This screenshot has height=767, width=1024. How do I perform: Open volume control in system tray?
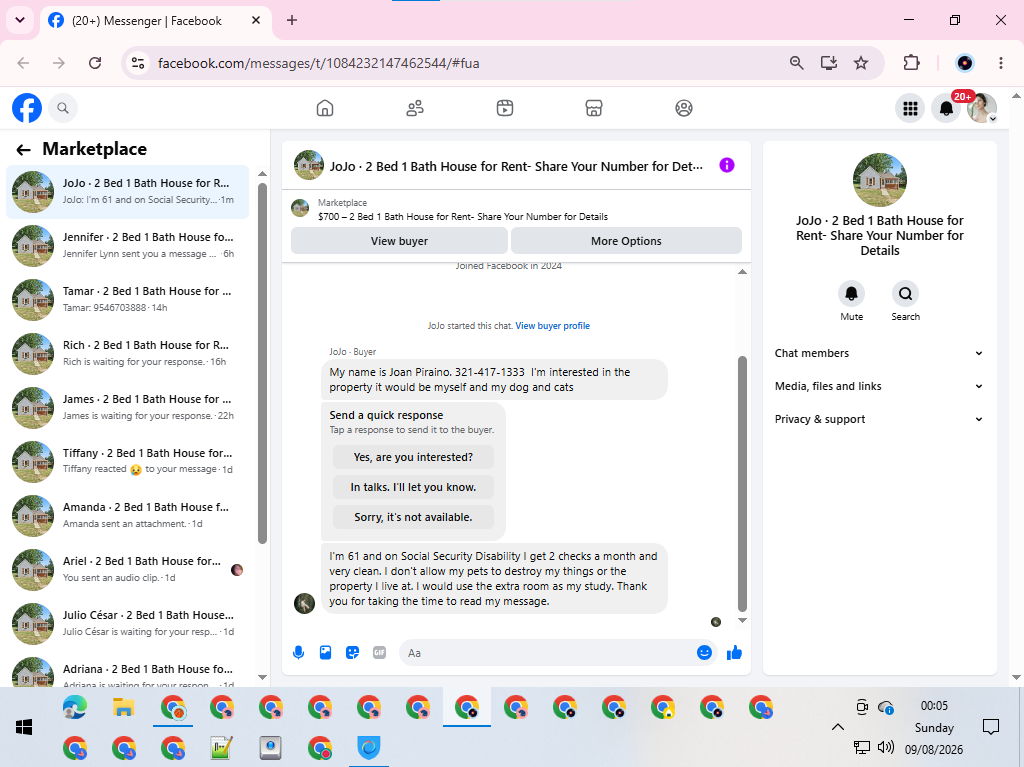point(886,747)
